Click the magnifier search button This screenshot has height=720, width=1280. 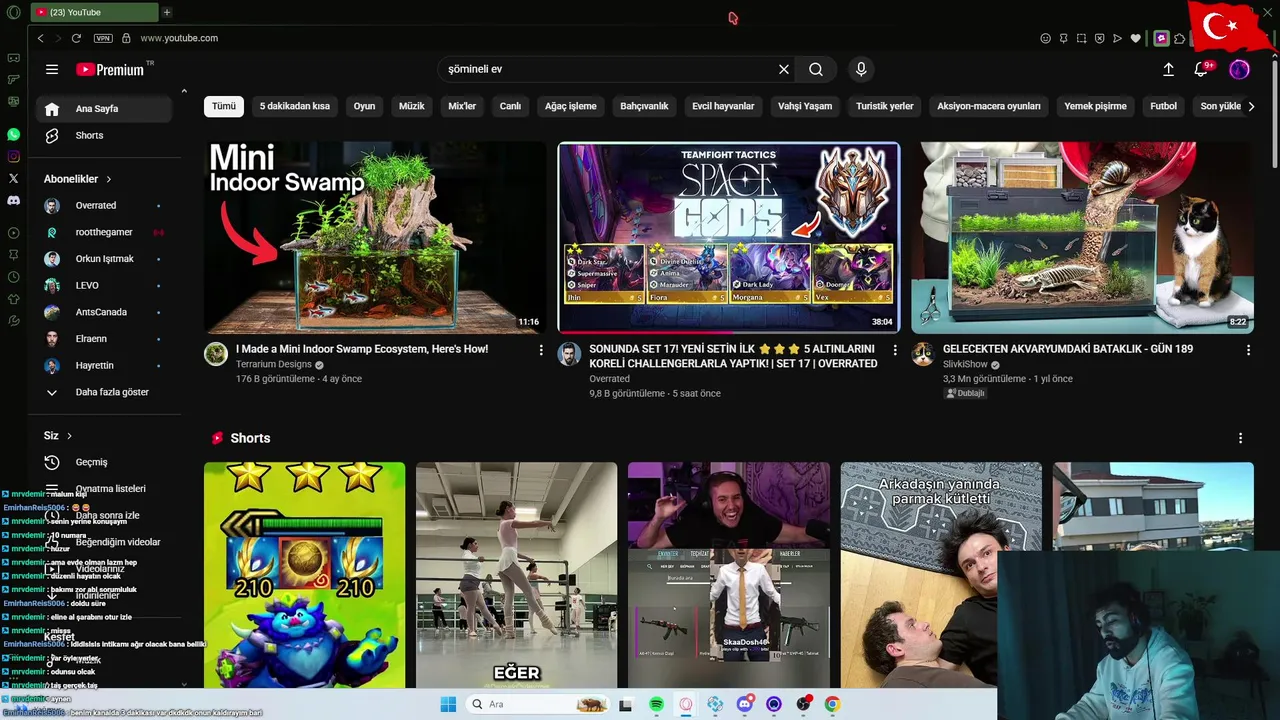tap(816, 69)
